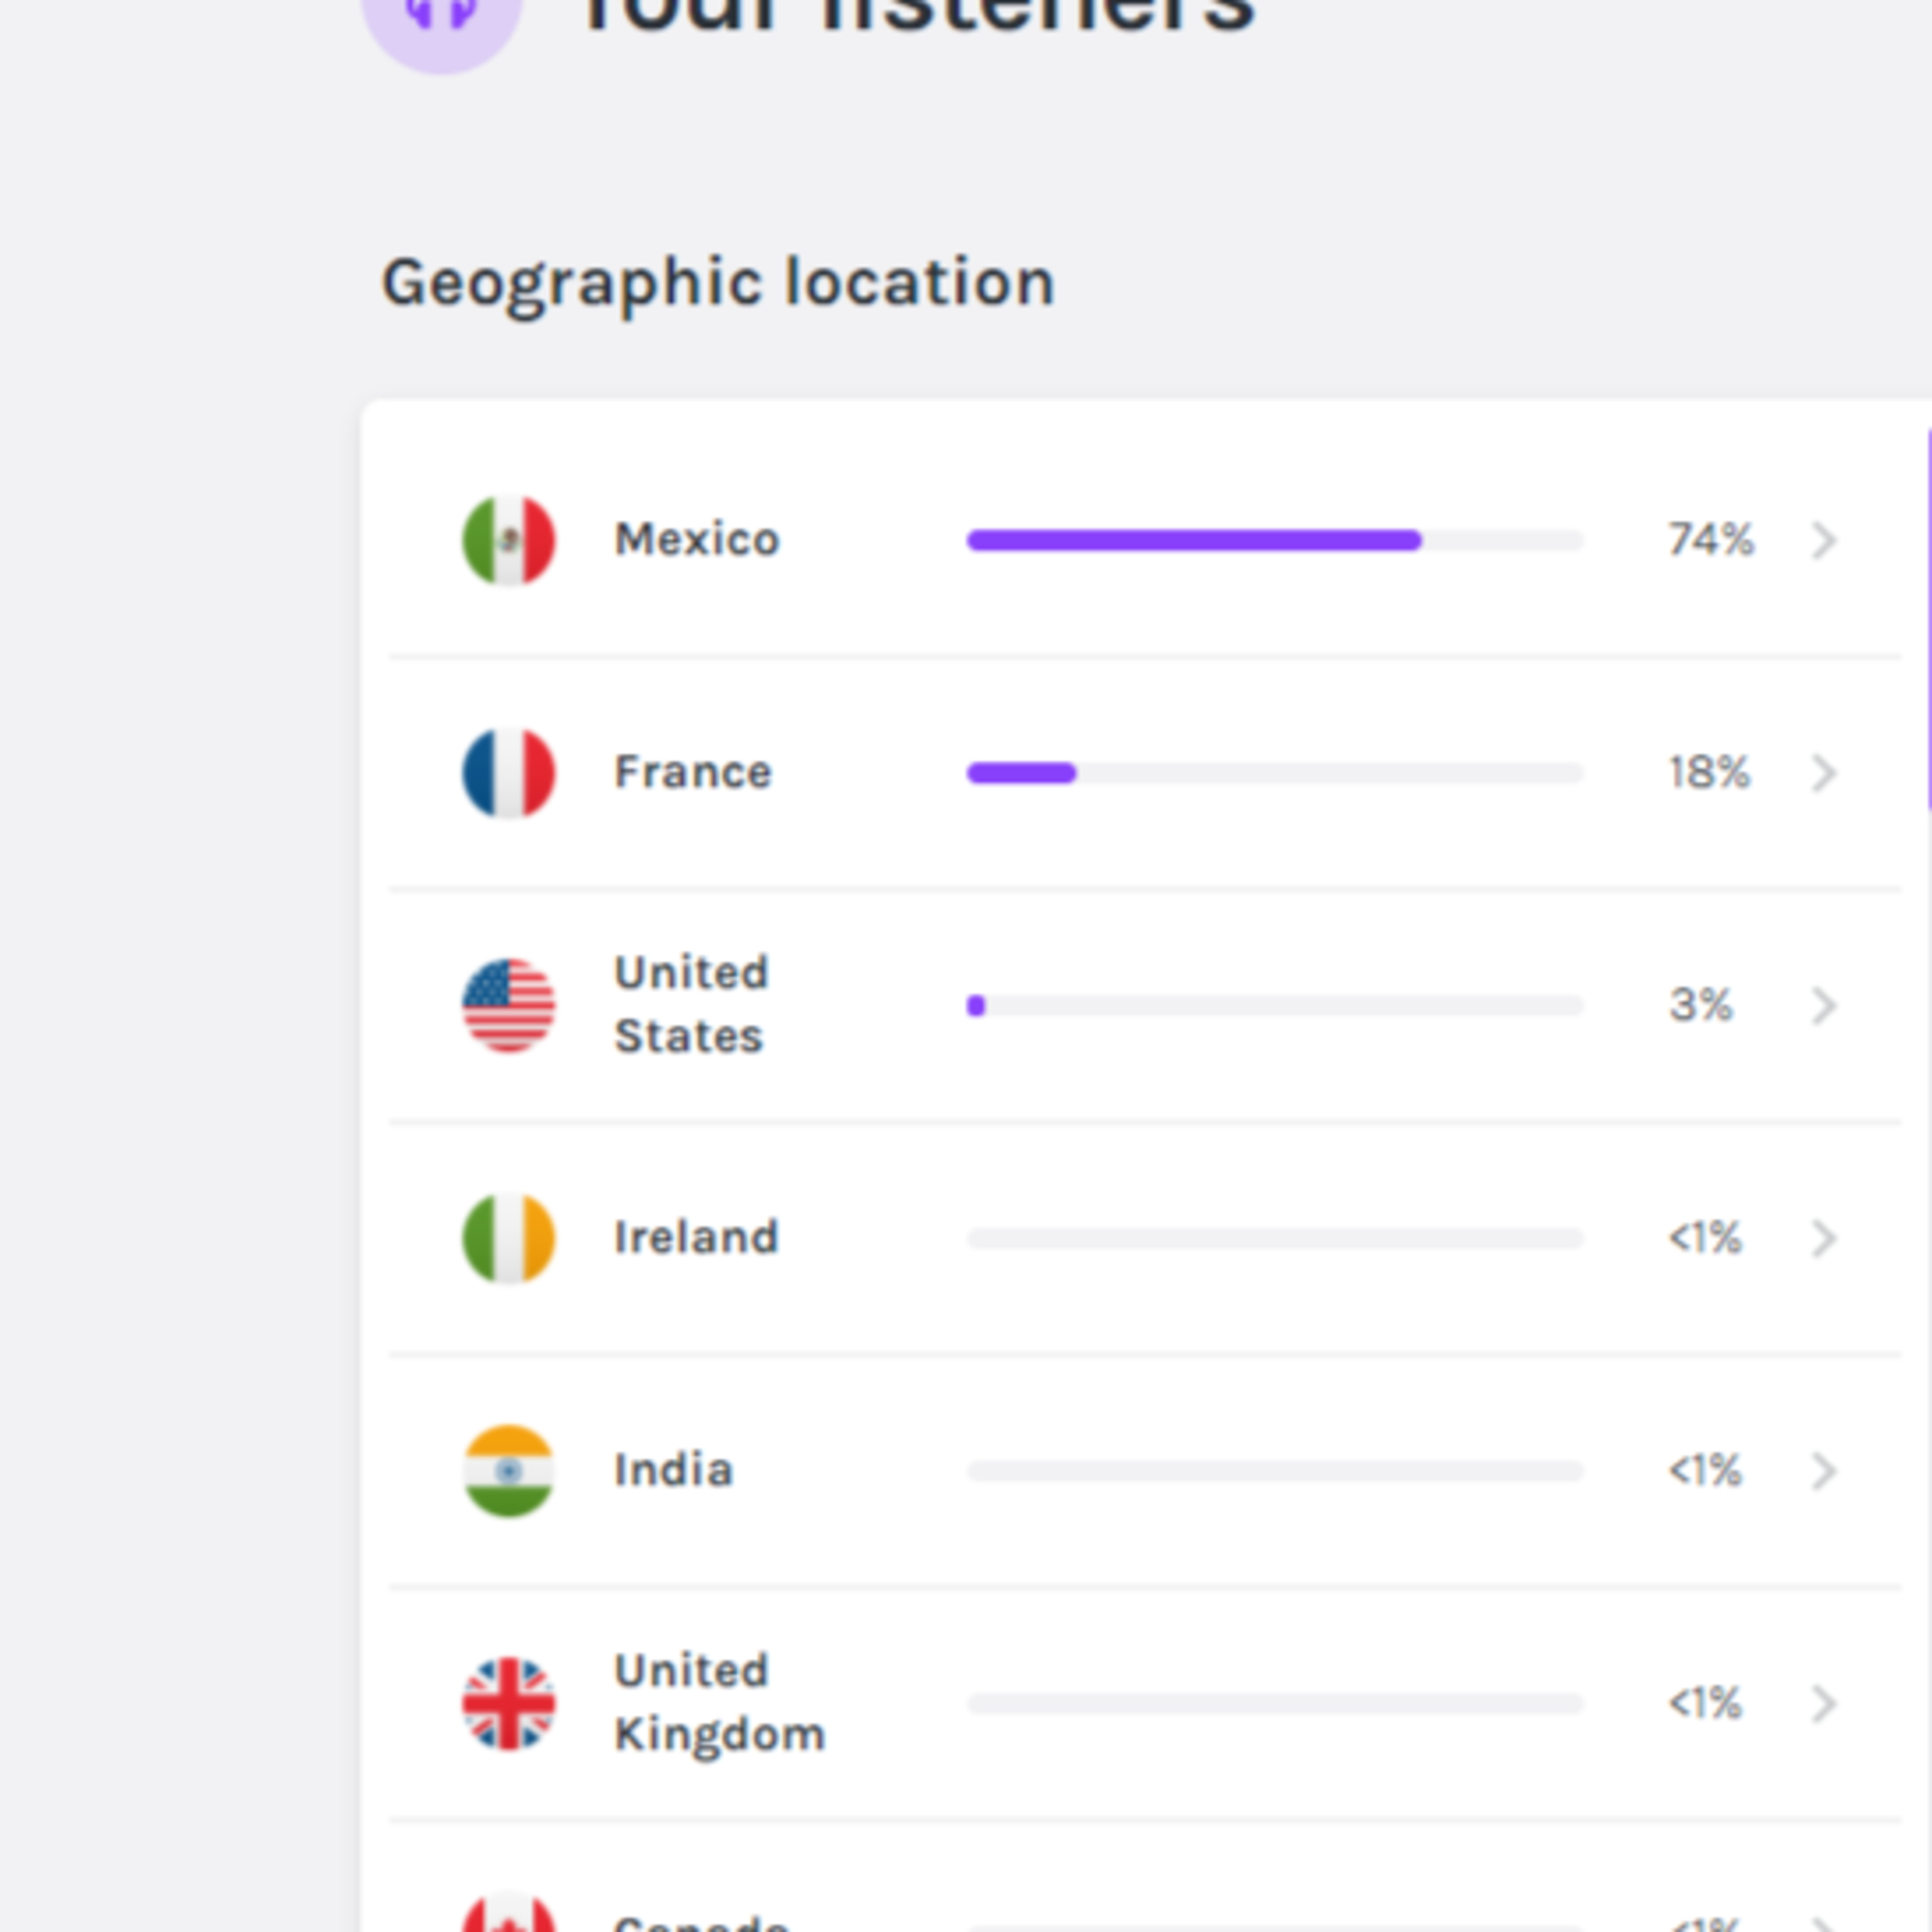This screenshot has height=1932, width=1932.
Task: Select the Mexico country label
Action: (x=696, y=540)
